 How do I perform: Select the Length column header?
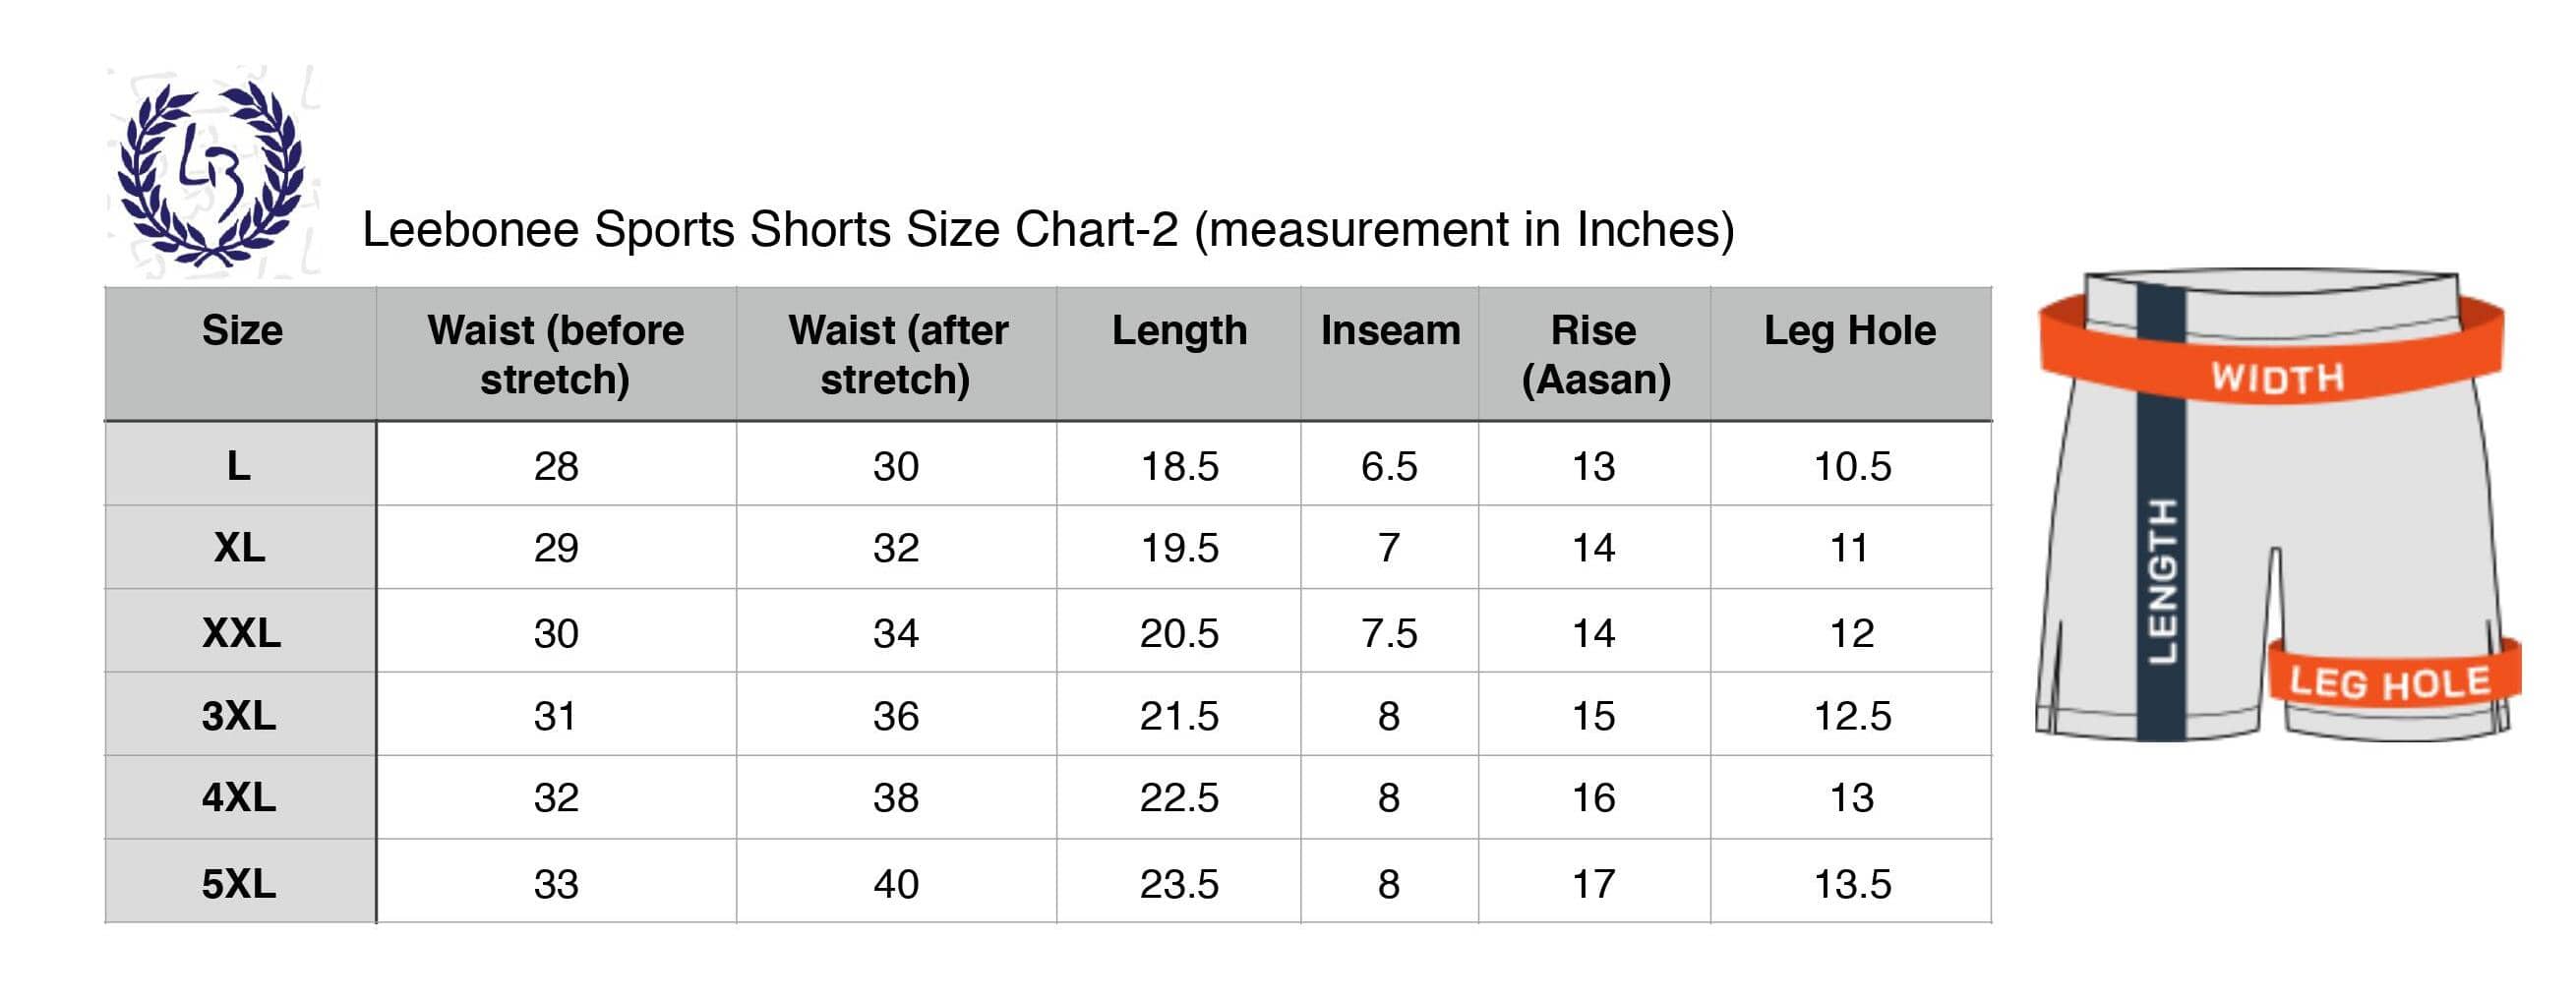pyautogui.click(x=1179, y=331)
